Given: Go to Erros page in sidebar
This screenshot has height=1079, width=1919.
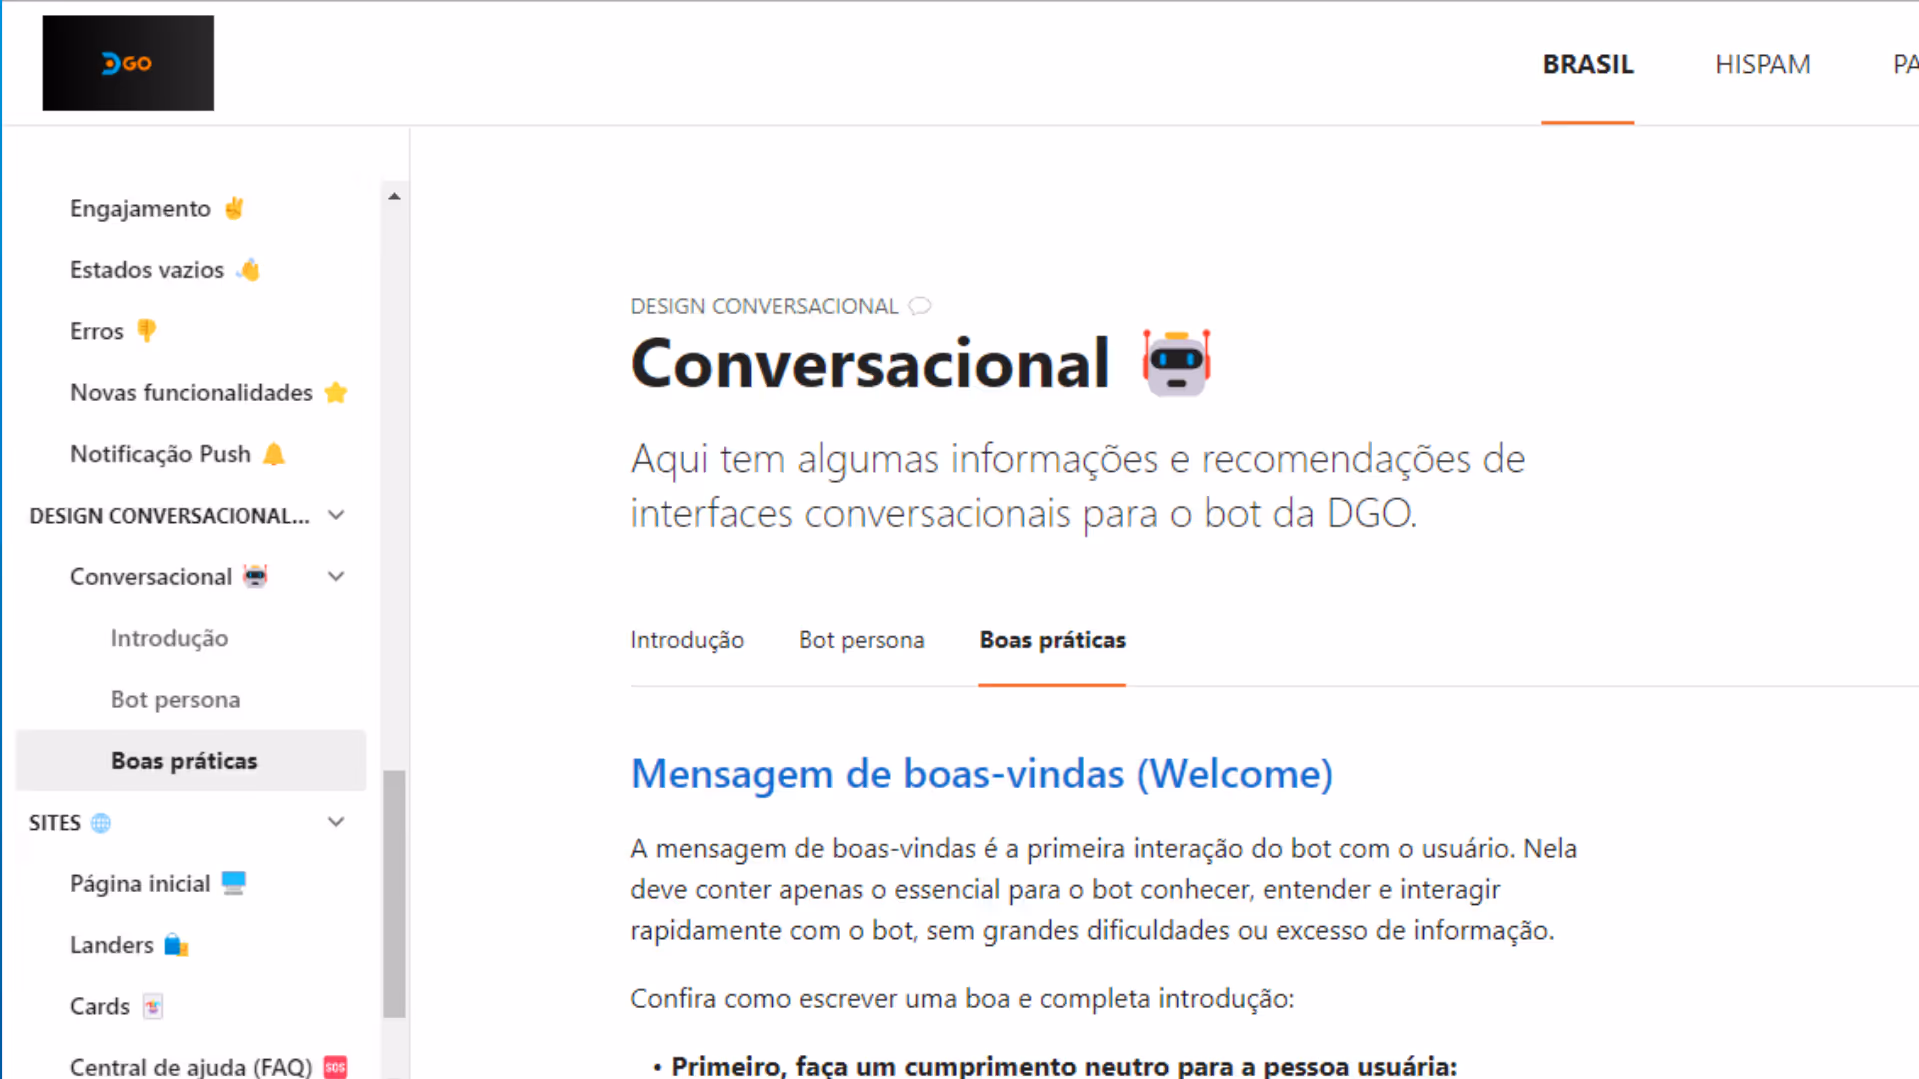Looking at the screenshot, I should 97,331.
